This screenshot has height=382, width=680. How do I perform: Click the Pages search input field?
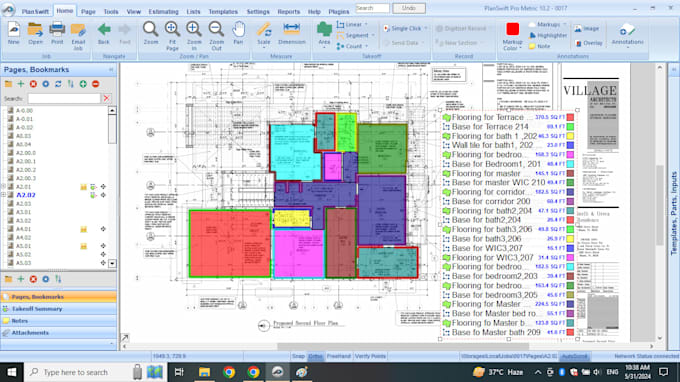coord(64,98)
